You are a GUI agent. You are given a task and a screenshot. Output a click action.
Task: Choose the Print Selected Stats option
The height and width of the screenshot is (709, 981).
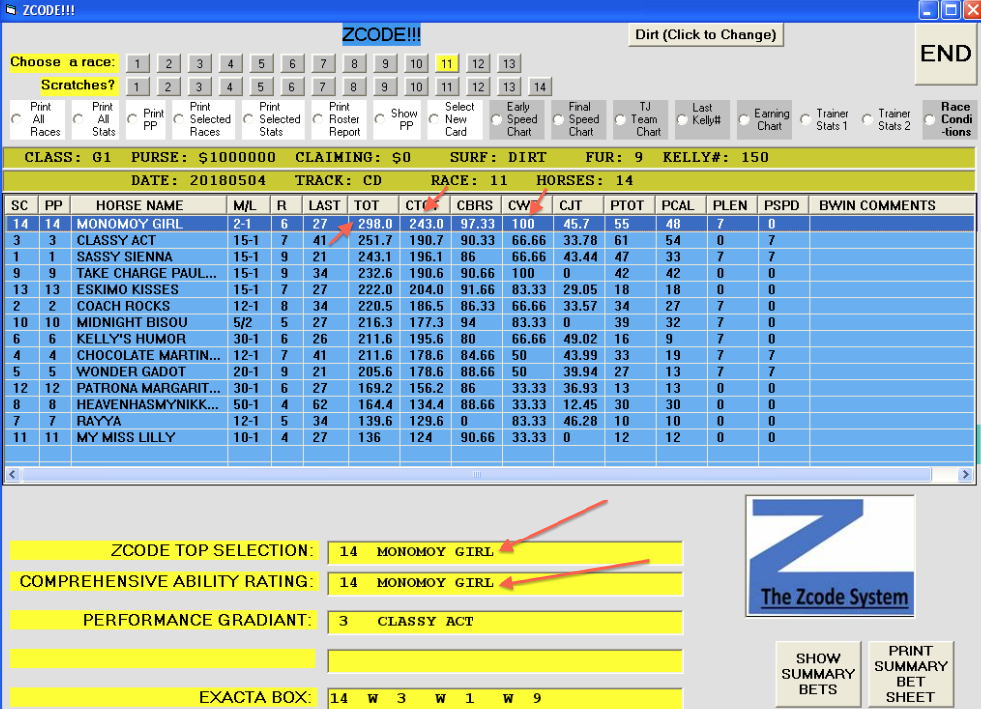pyautogui.click(x=248, y=120)
